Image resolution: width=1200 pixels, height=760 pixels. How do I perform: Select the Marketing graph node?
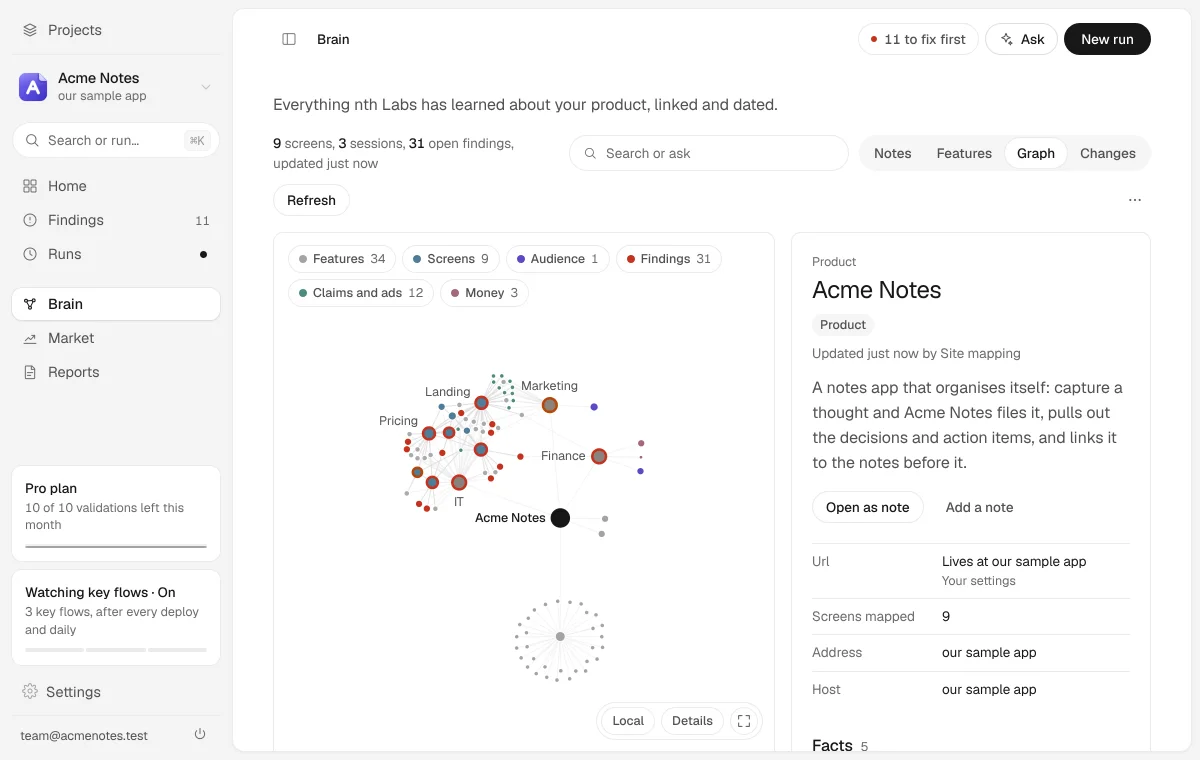549,405
